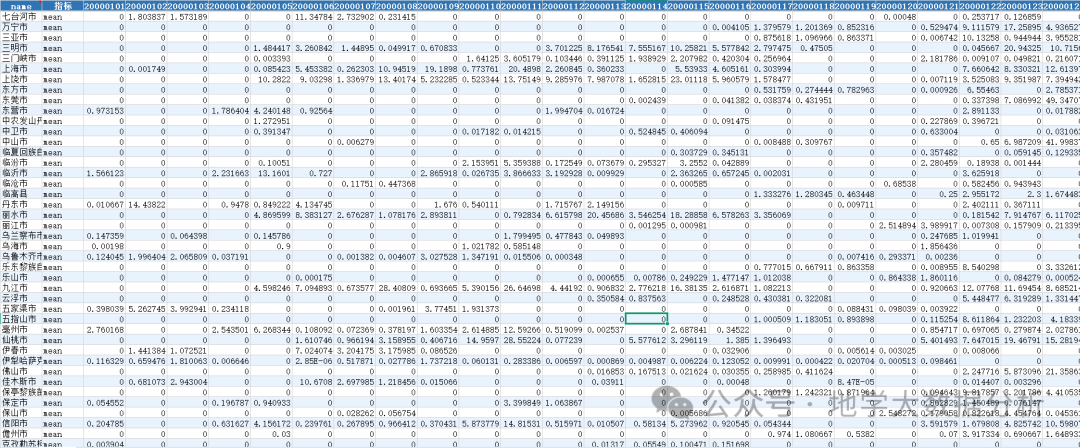Screen dimensions: 1080x448
Task: Select the city name cell 临汾市
Action: (21, 162)
